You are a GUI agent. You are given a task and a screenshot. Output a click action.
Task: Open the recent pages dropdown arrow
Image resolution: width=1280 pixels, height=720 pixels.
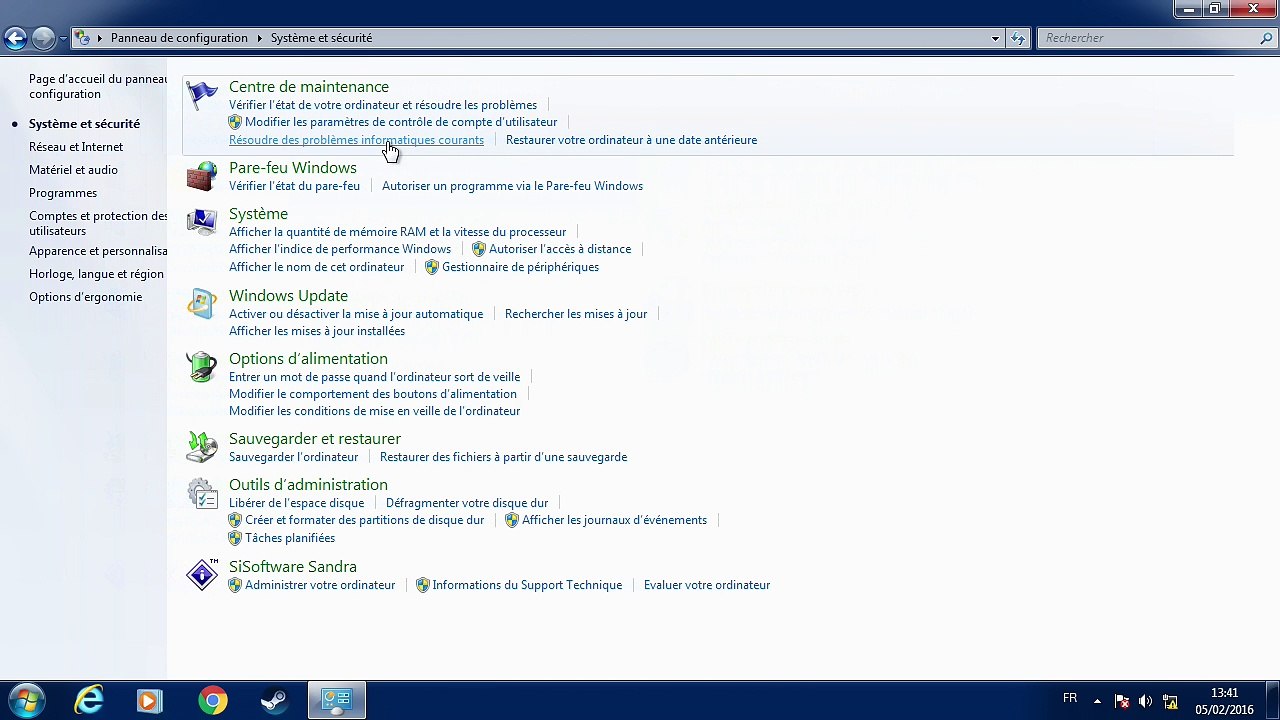coord(63,38)
